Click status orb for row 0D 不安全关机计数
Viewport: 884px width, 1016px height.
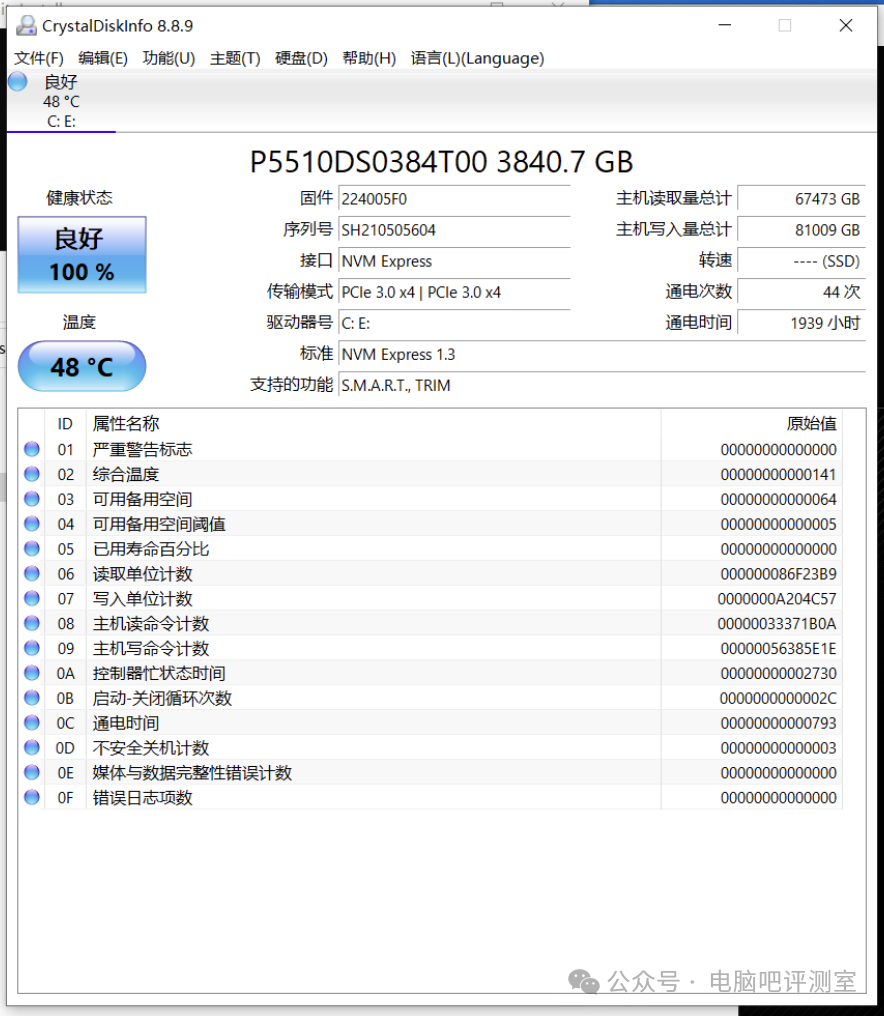click(32, 748)
